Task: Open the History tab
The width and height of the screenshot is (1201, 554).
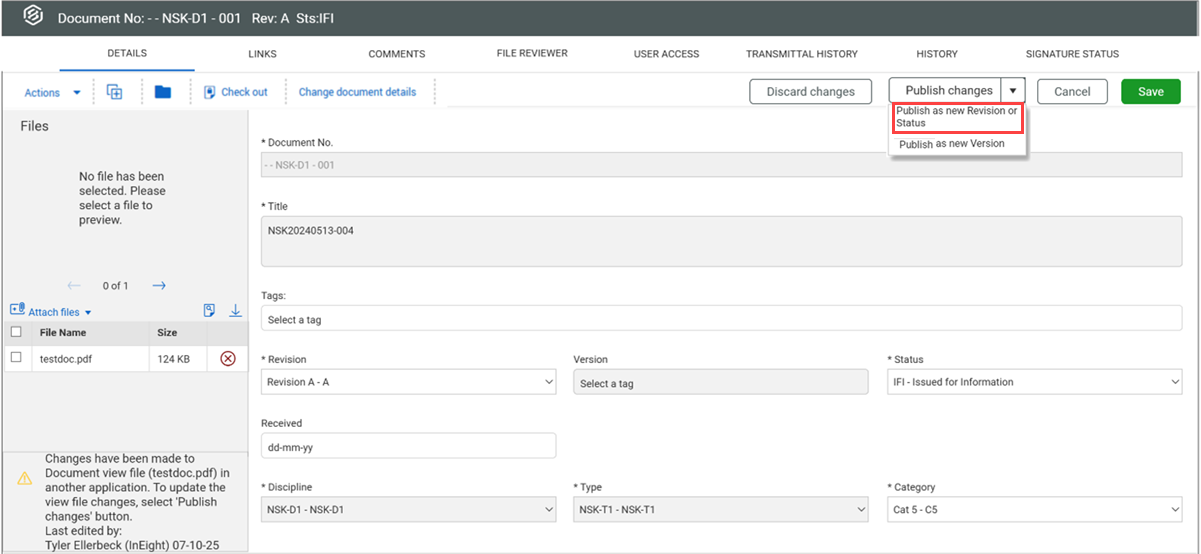Action: [x=937, y=54]
